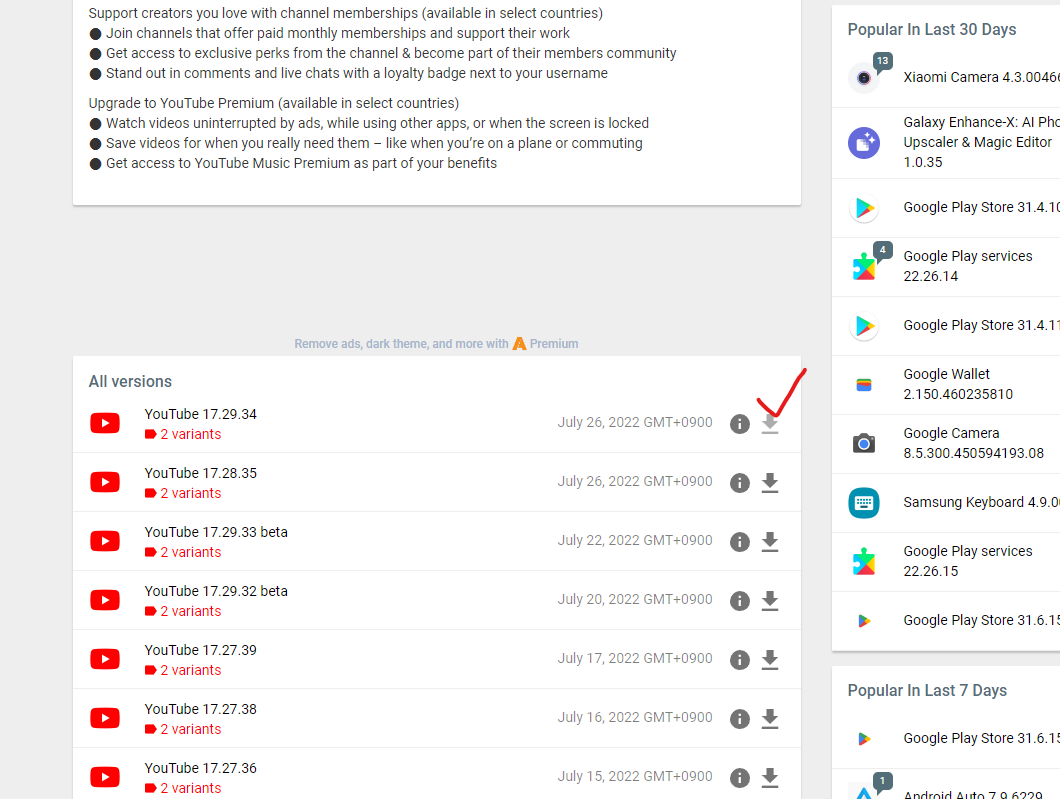Show 2 variants for YouTube 17.27.39

click(183, 670)
